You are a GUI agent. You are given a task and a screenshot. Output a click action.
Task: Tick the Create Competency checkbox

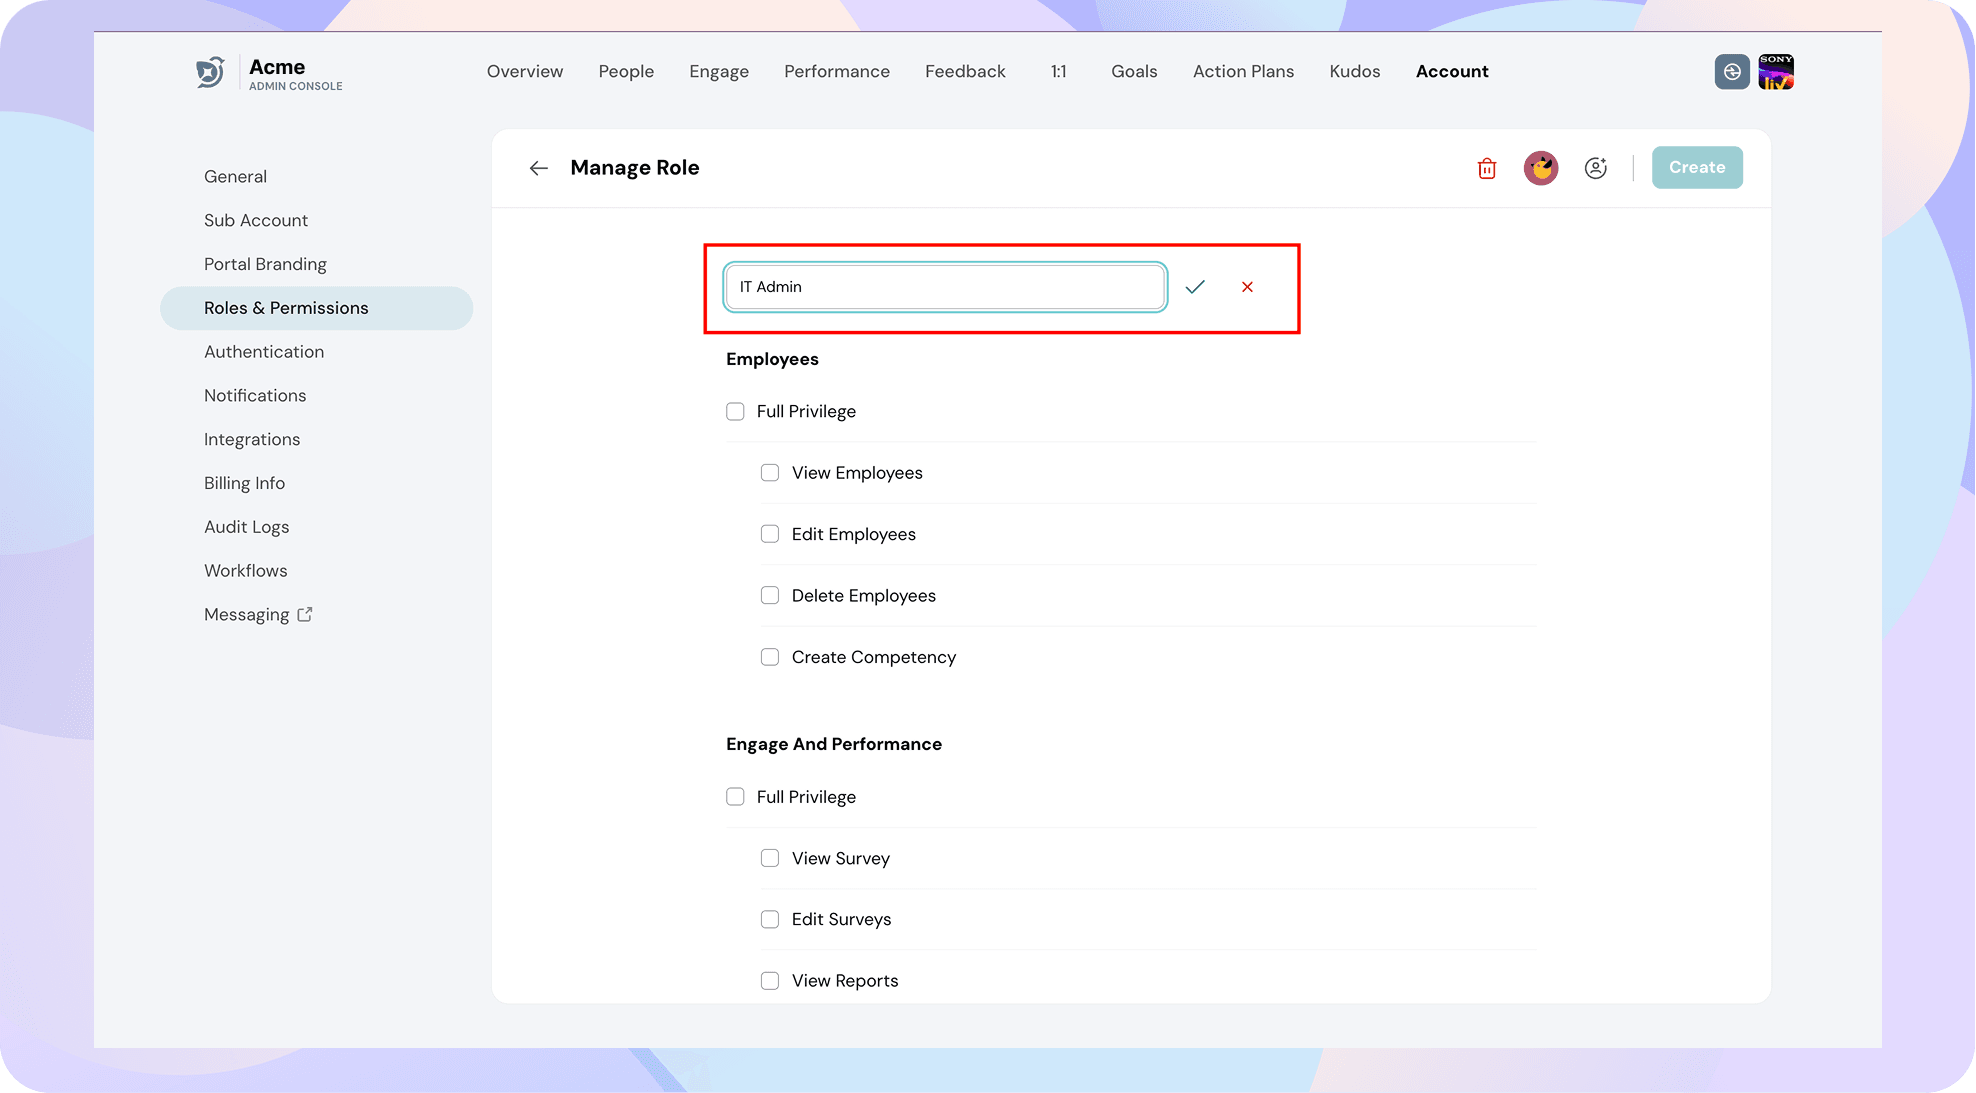pos(770,657)
